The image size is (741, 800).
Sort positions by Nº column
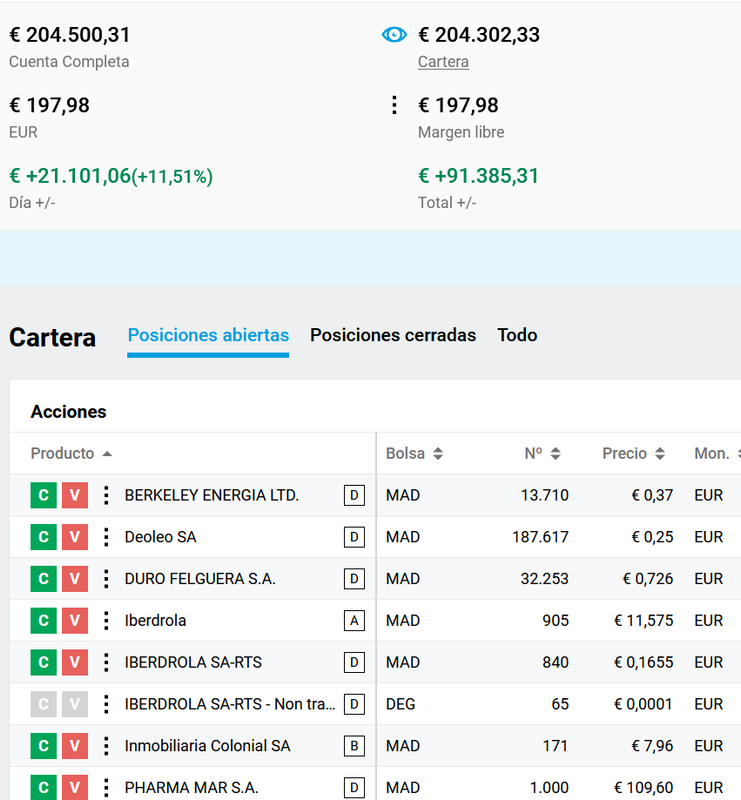coord(542,453)
